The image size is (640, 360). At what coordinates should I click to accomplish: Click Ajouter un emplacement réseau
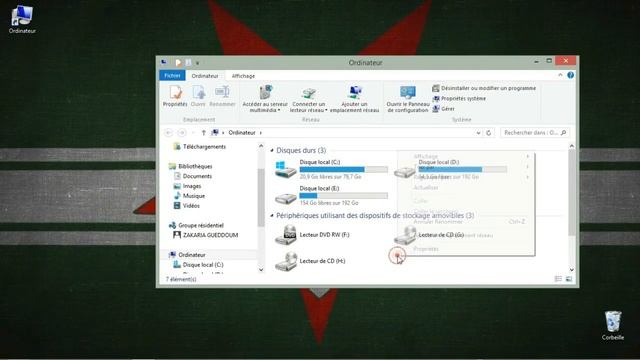(354, 99)
